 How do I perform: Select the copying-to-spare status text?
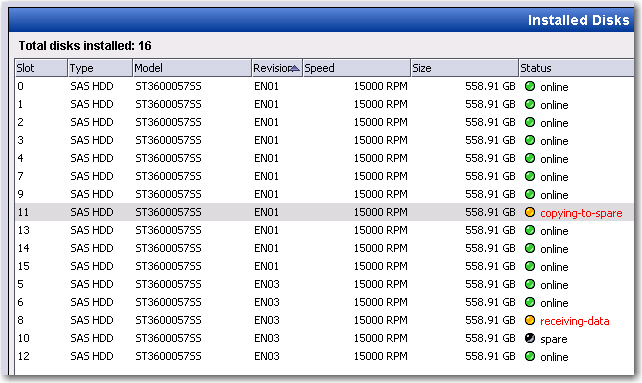pyautogui.click(x=581, y=213)
